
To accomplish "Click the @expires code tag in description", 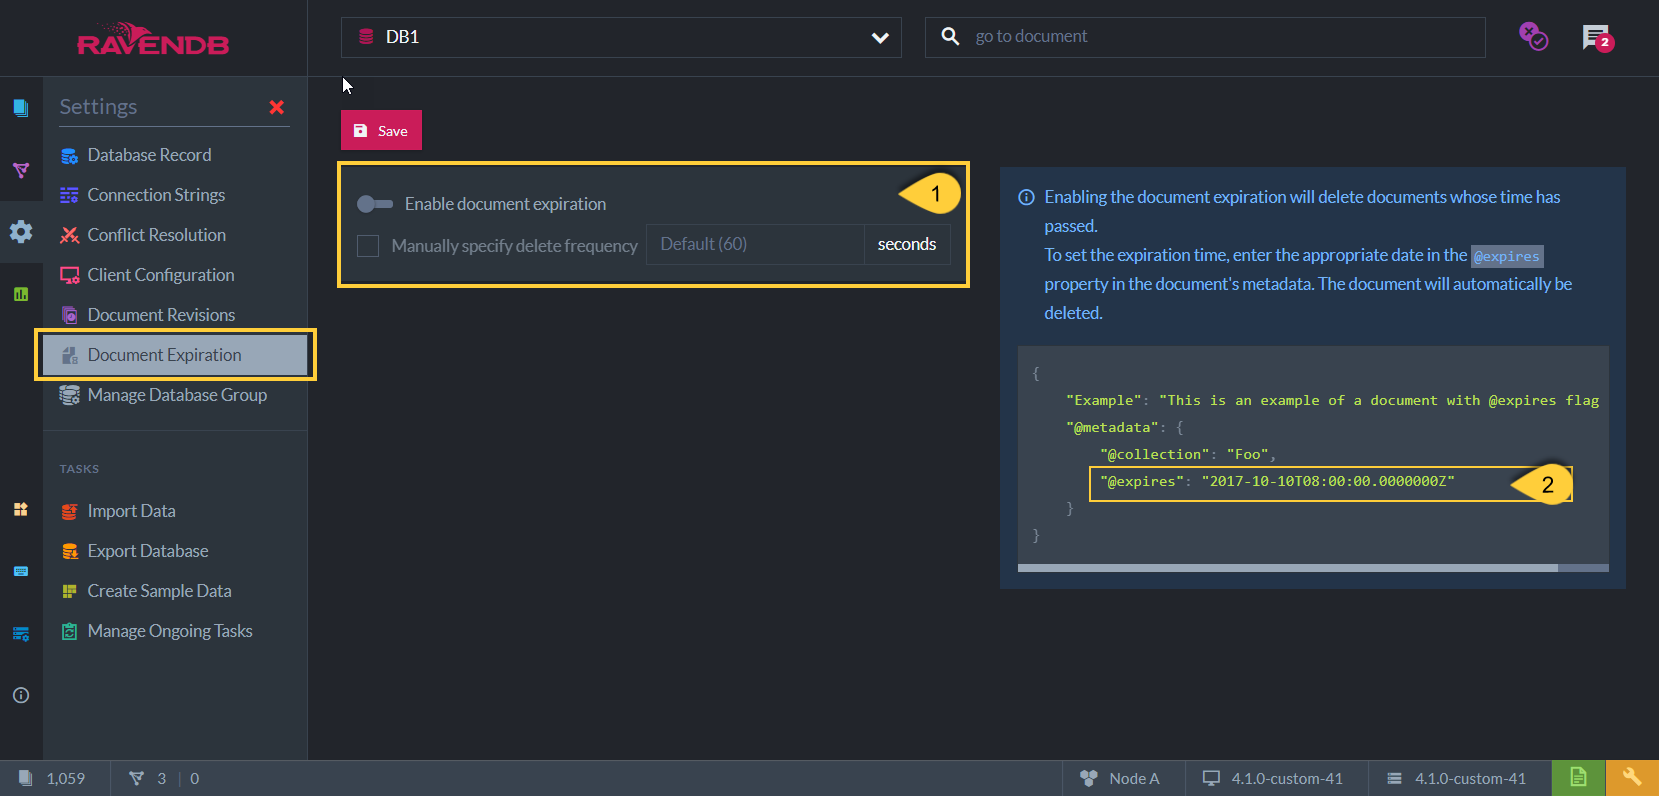I will pos(1507,256).
